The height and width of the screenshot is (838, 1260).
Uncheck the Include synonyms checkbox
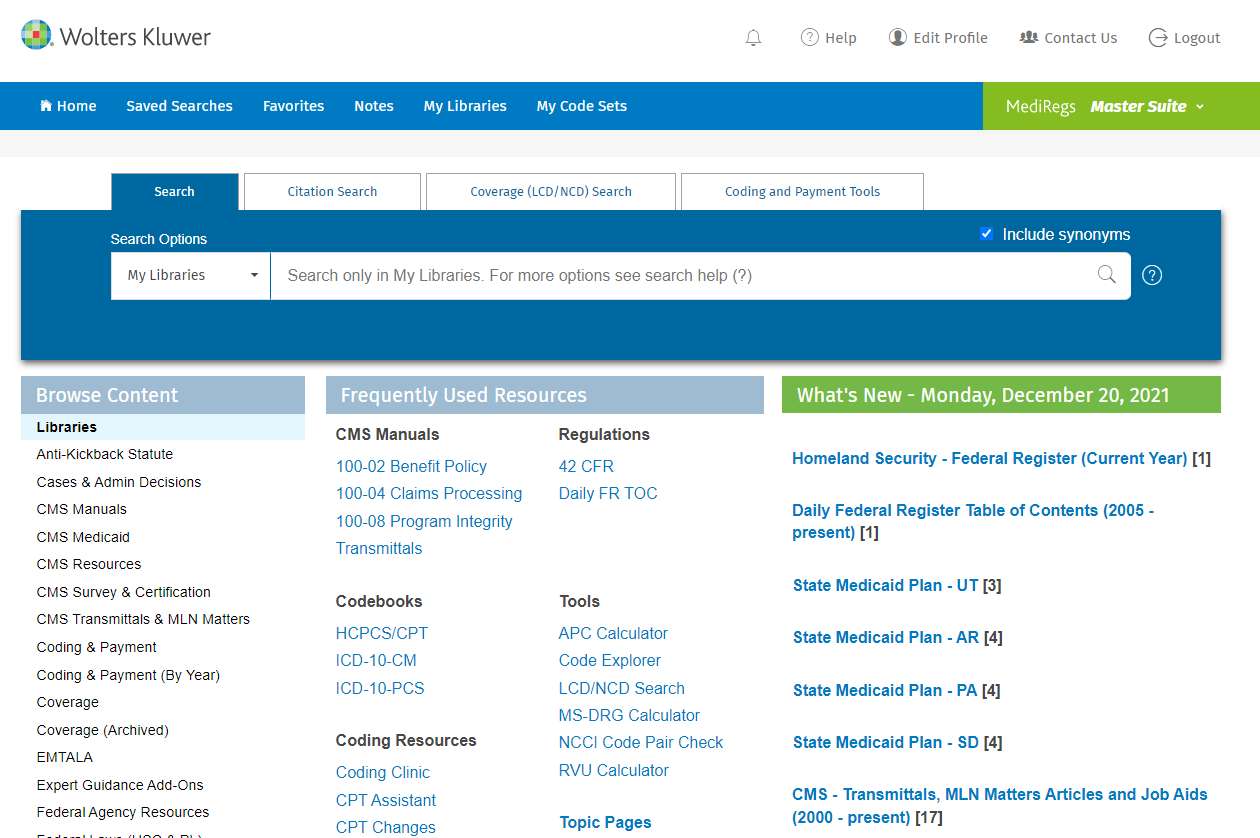point(987,234)
